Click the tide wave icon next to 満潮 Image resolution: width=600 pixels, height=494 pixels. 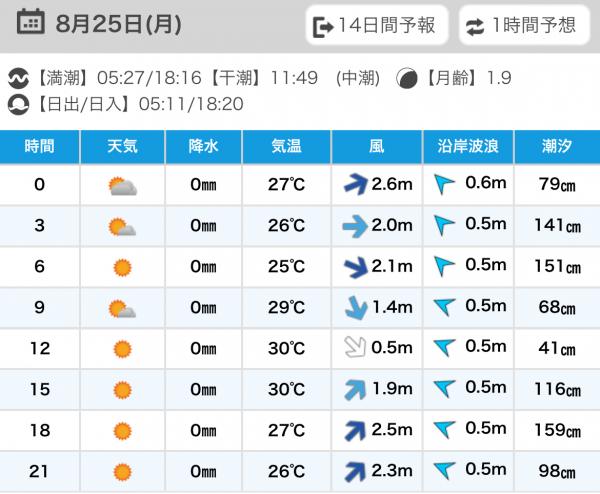coord(18,78)
